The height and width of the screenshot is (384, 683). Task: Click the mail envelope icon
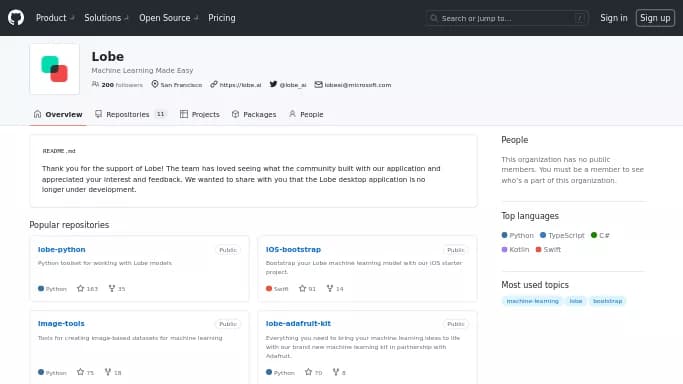[x=318, y=84]
